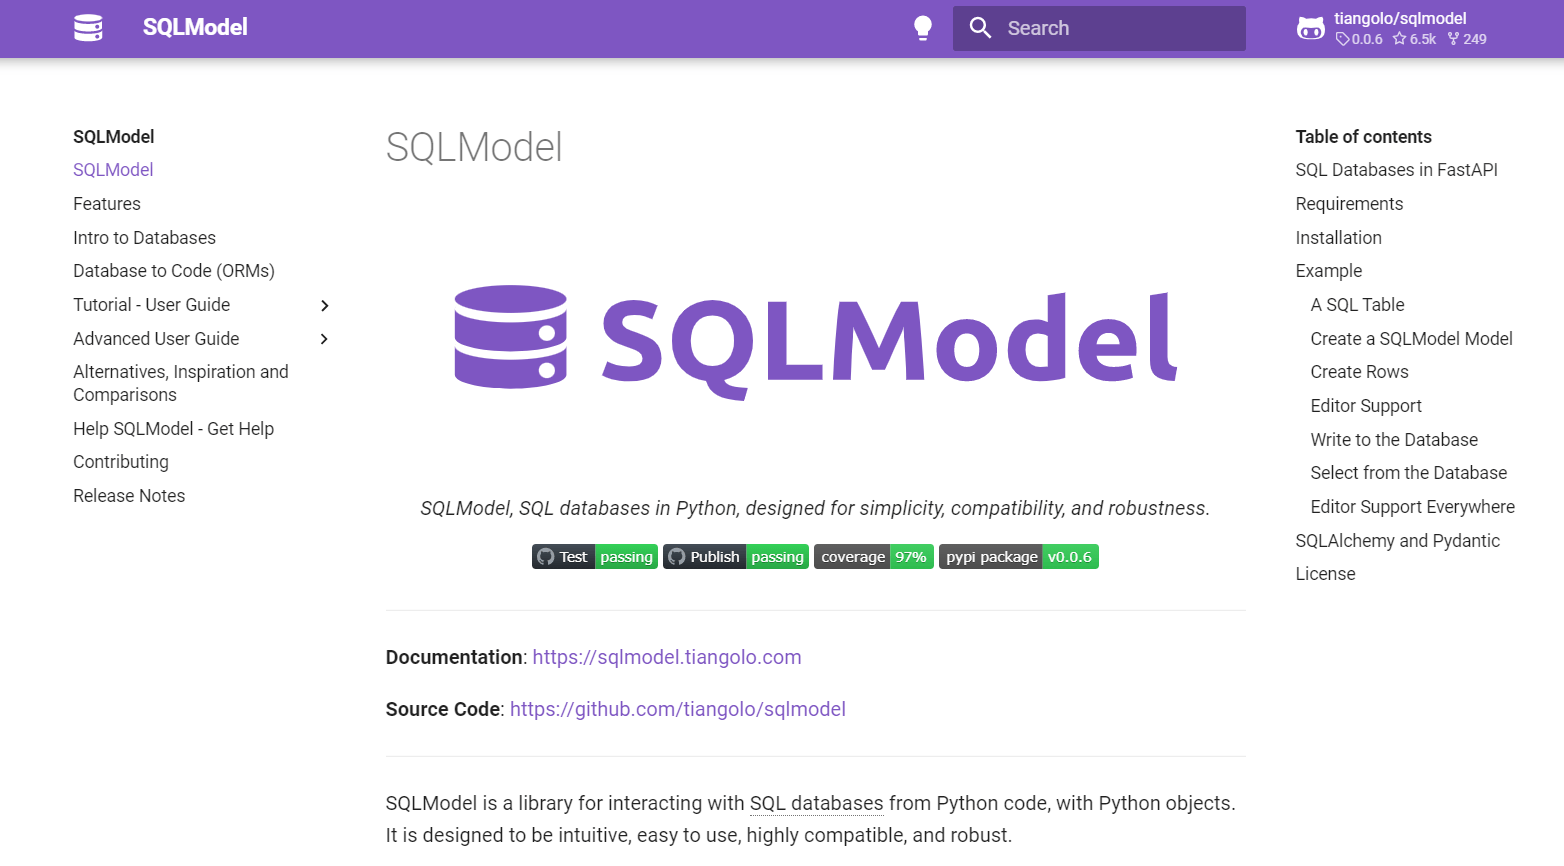Click the Test passing badge
The width and height of the screenshot is (1564, 866).
coord(595,557)
